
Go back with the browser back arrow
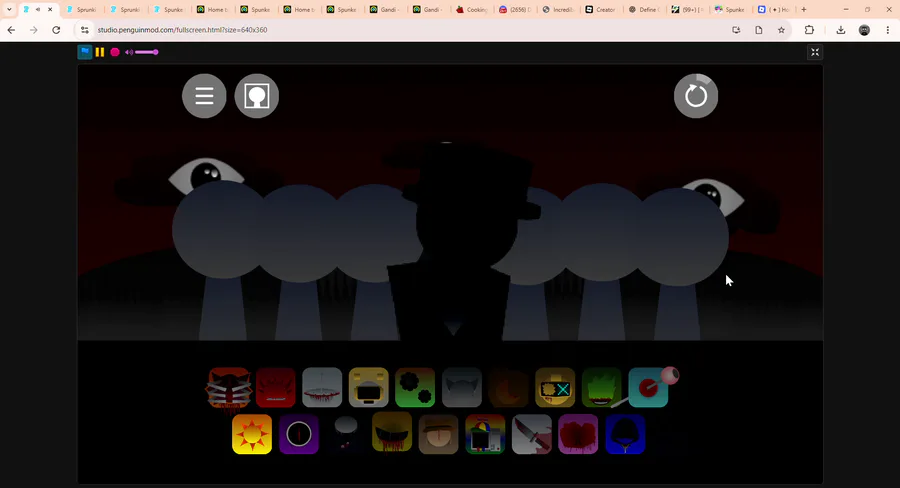click(x=11, y=30)
